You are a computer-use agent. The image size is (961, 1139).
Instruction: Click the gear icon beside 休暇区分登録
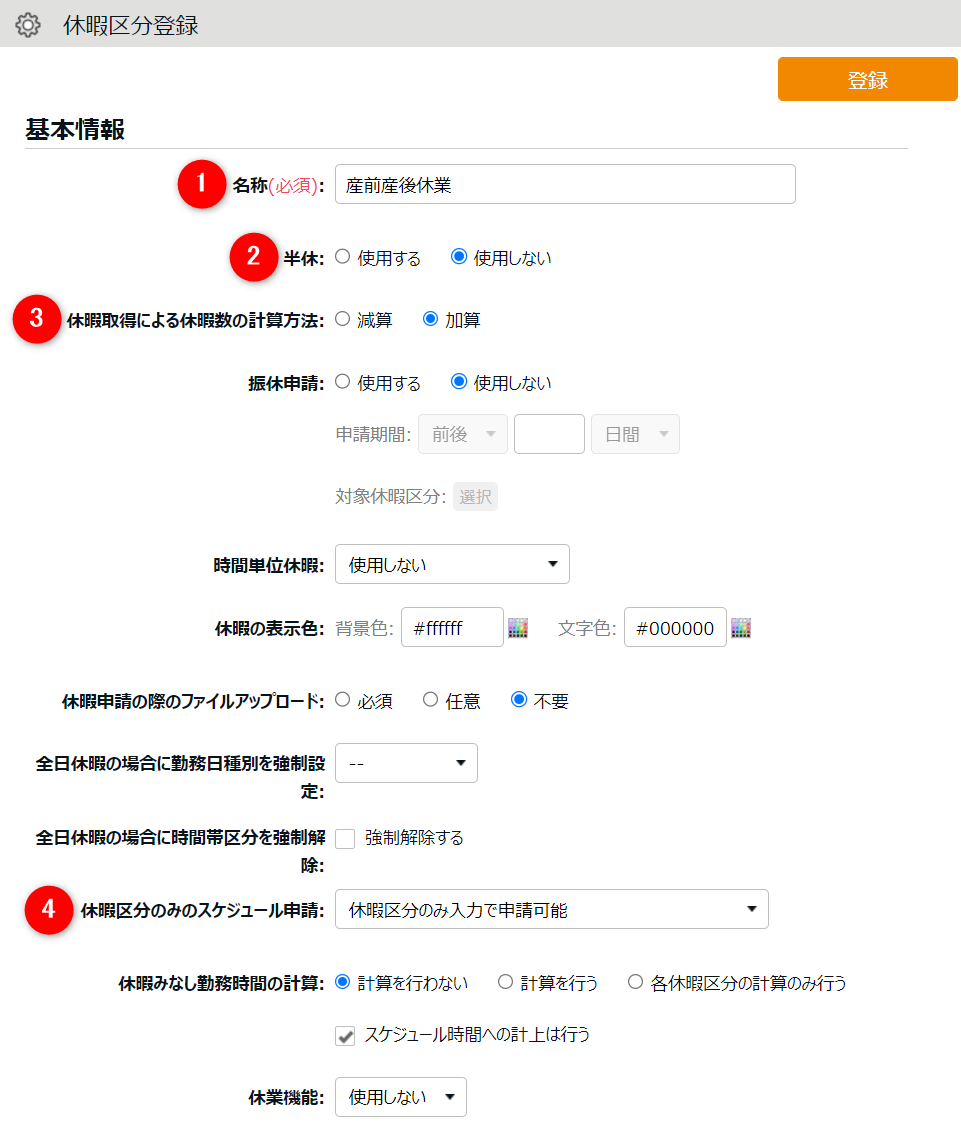click(28, 25)
